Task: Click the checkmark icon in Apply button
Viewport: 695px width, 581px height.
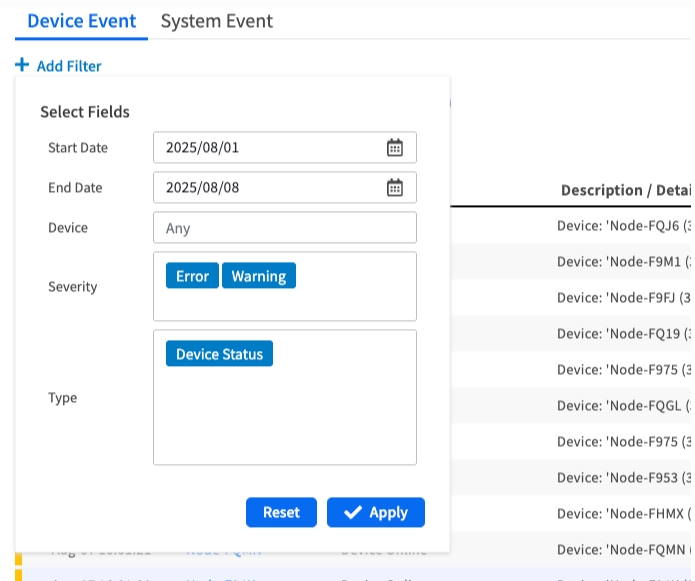Action: [x=352, y=513]
